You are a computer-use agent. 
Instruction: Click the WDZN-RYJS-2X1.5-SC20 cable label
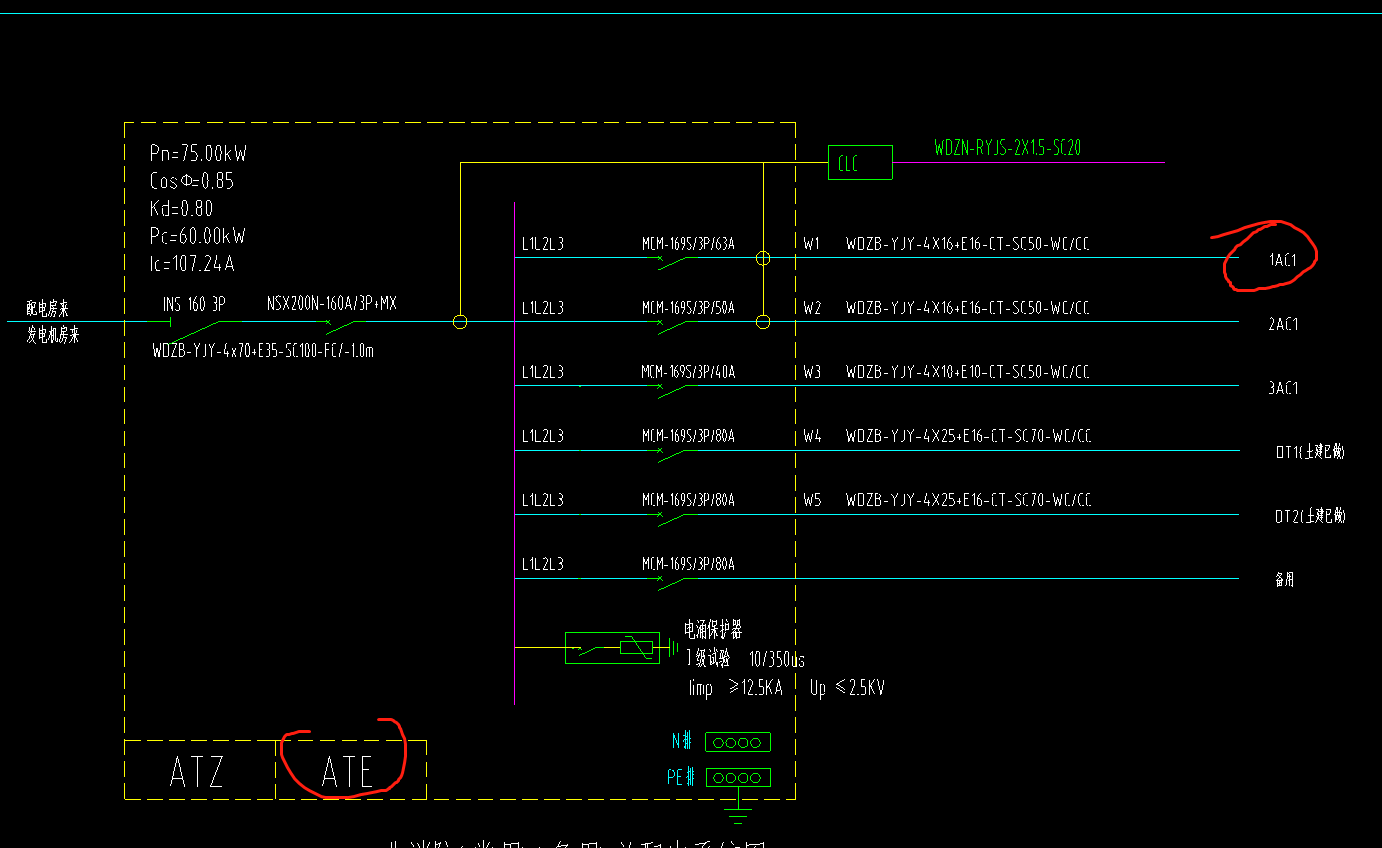[x=1007, y=148]
